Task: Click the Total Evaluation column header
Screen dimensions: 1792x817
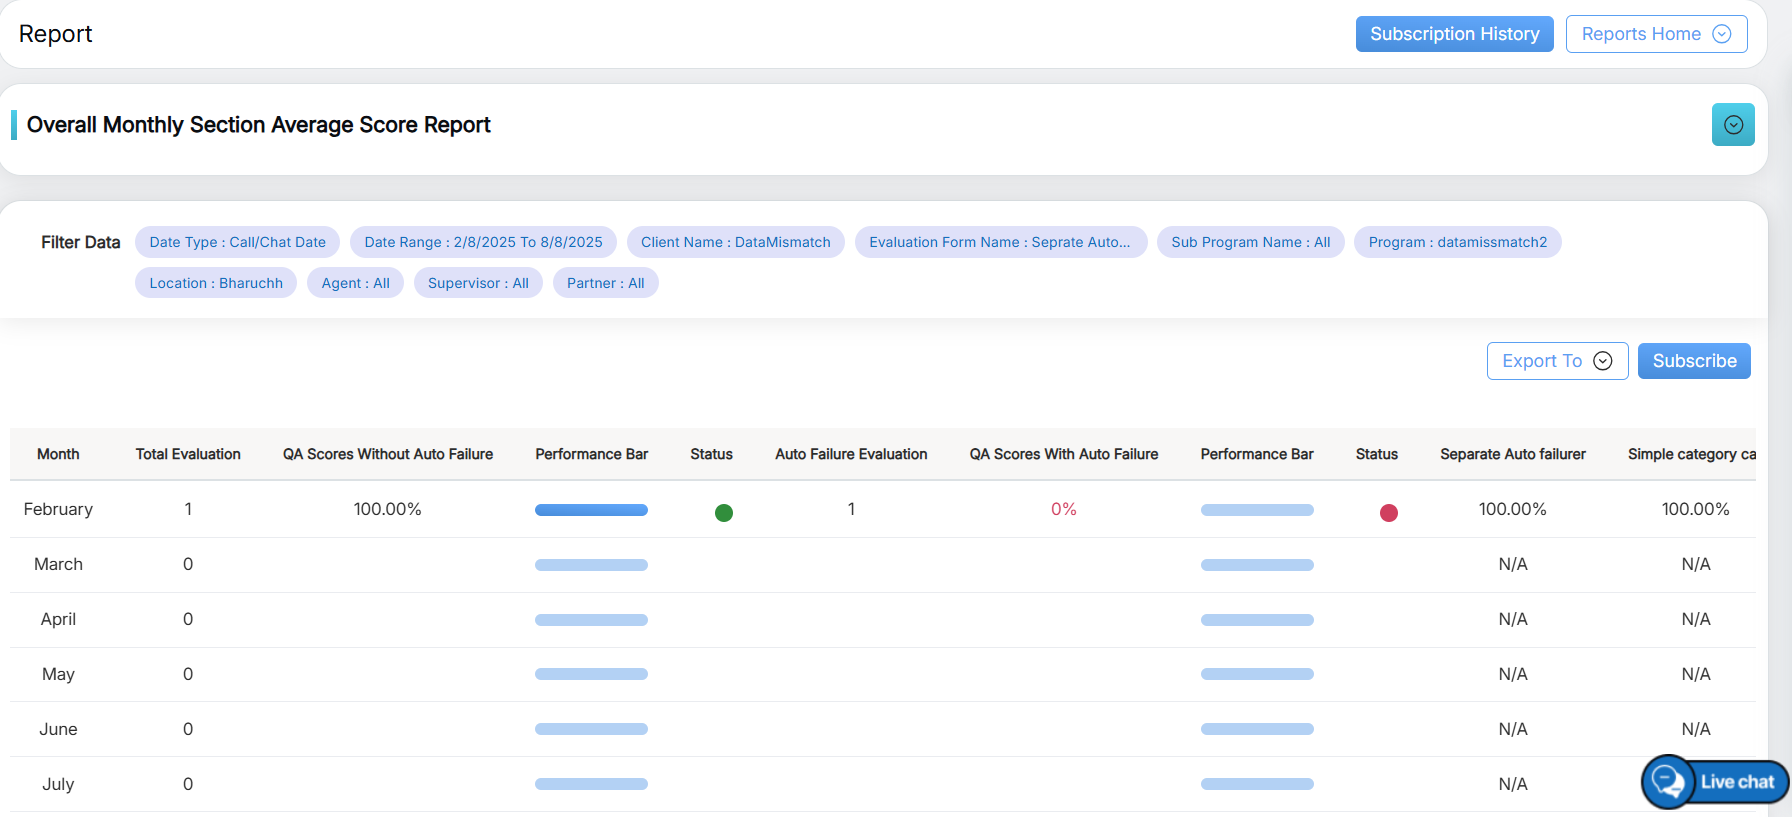Action: pos(188,454)
